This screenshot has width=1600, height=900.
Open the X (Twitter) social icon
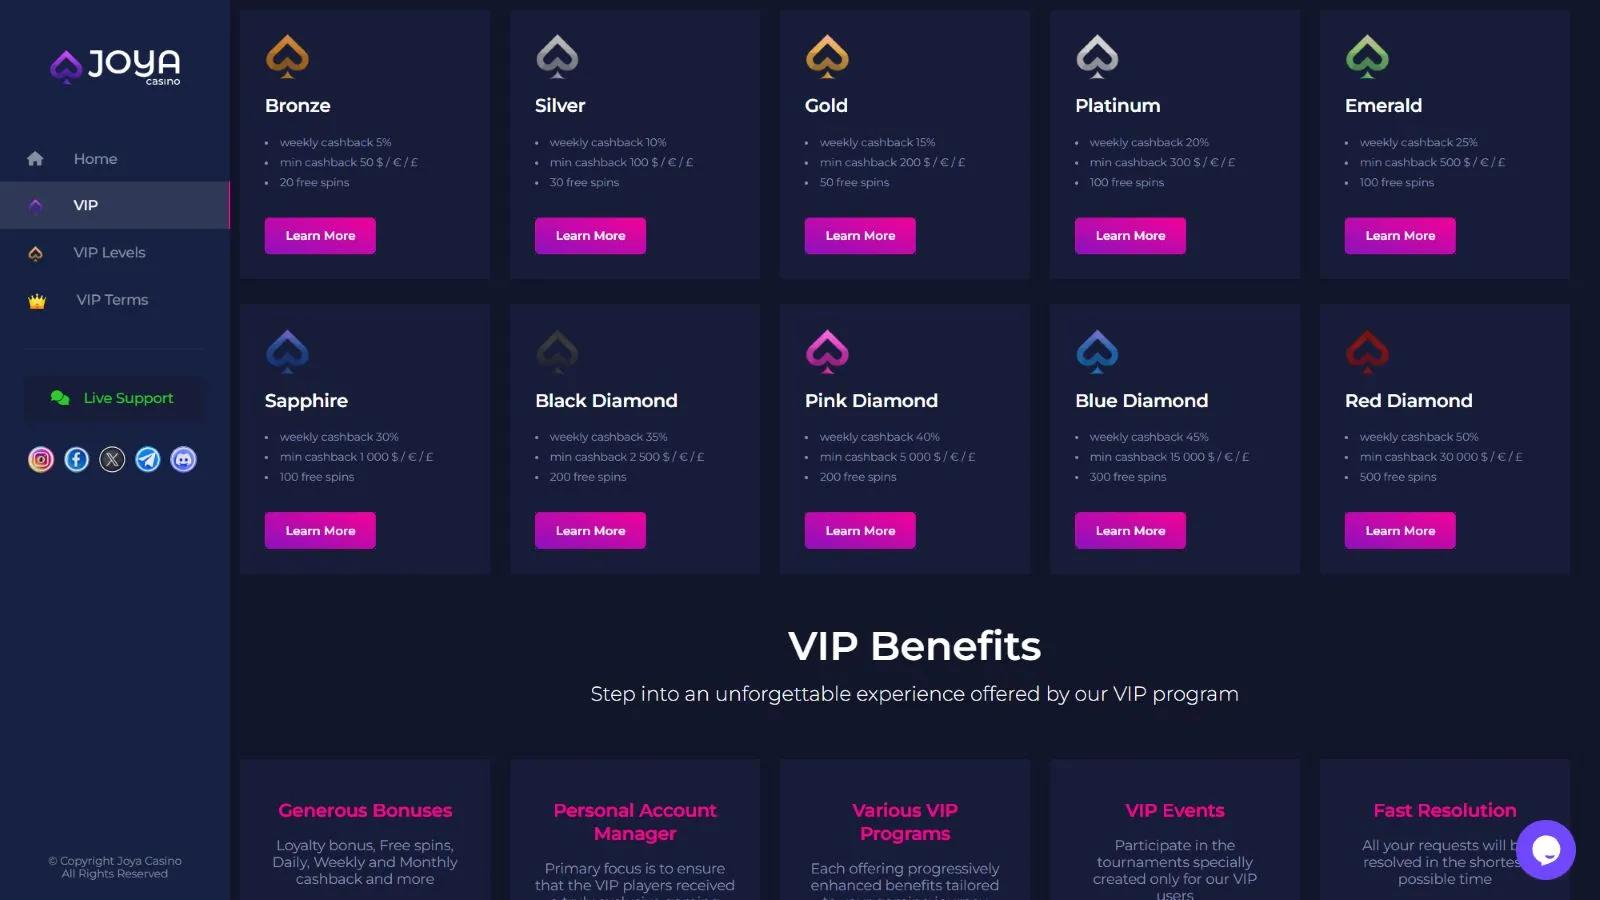coord(112,459)
